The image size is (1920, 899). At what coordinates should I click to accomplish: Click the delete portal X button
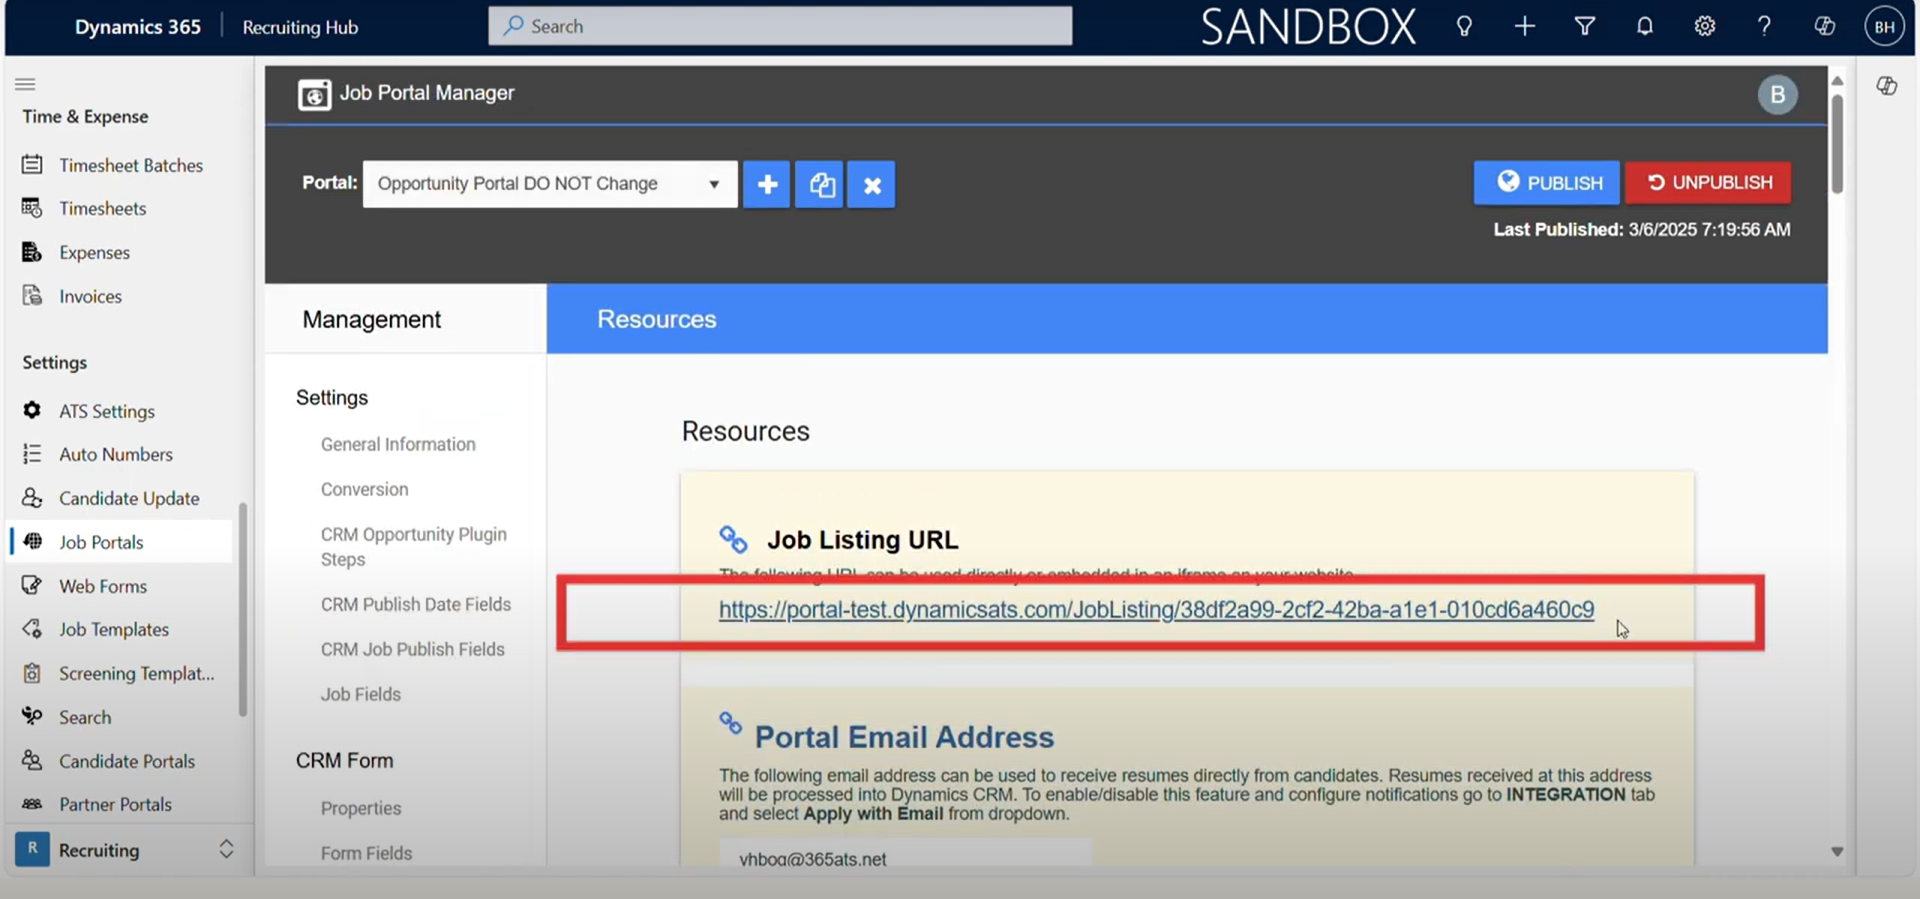(872, 184)
